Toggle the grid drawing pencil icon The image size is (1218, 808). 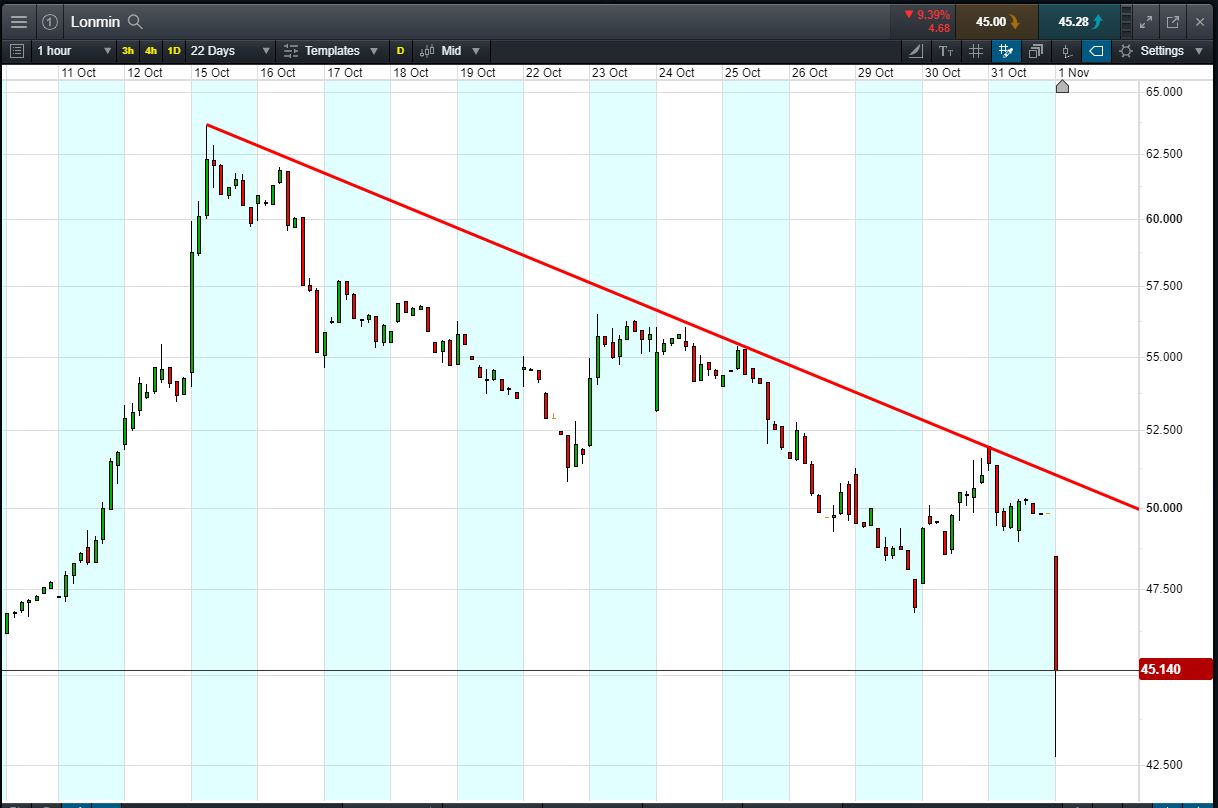click(1006, 51)
